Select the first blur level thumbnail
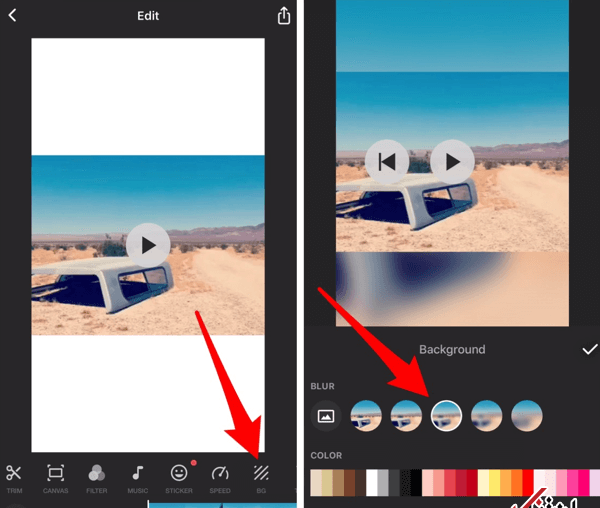 pos(366,416)
